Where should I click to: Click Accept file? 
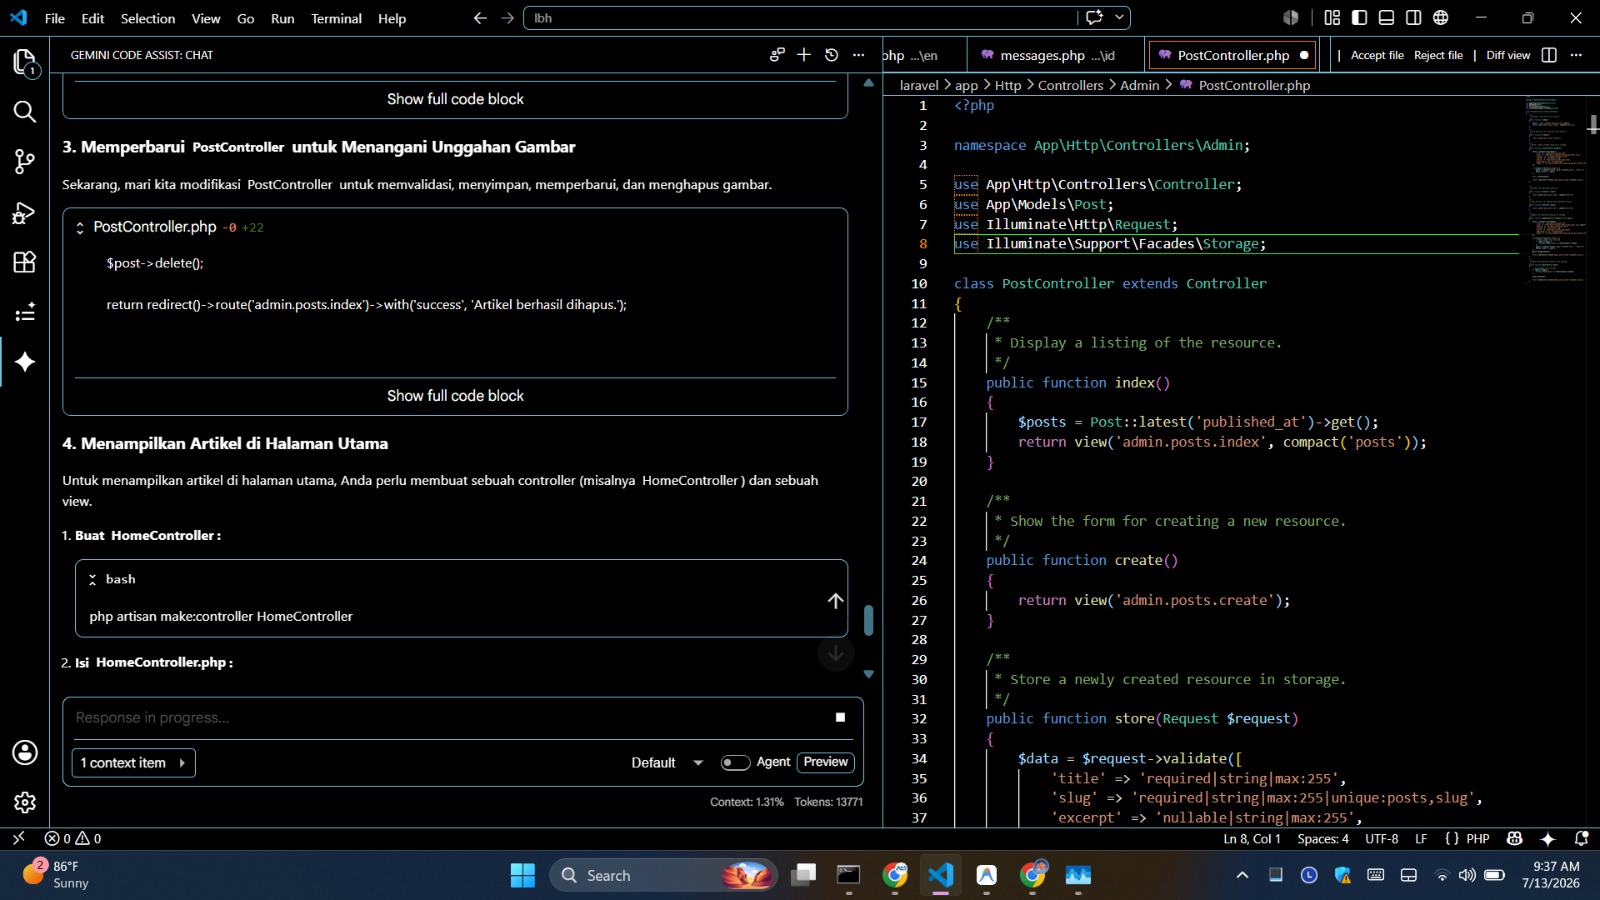pos(1377,55)
